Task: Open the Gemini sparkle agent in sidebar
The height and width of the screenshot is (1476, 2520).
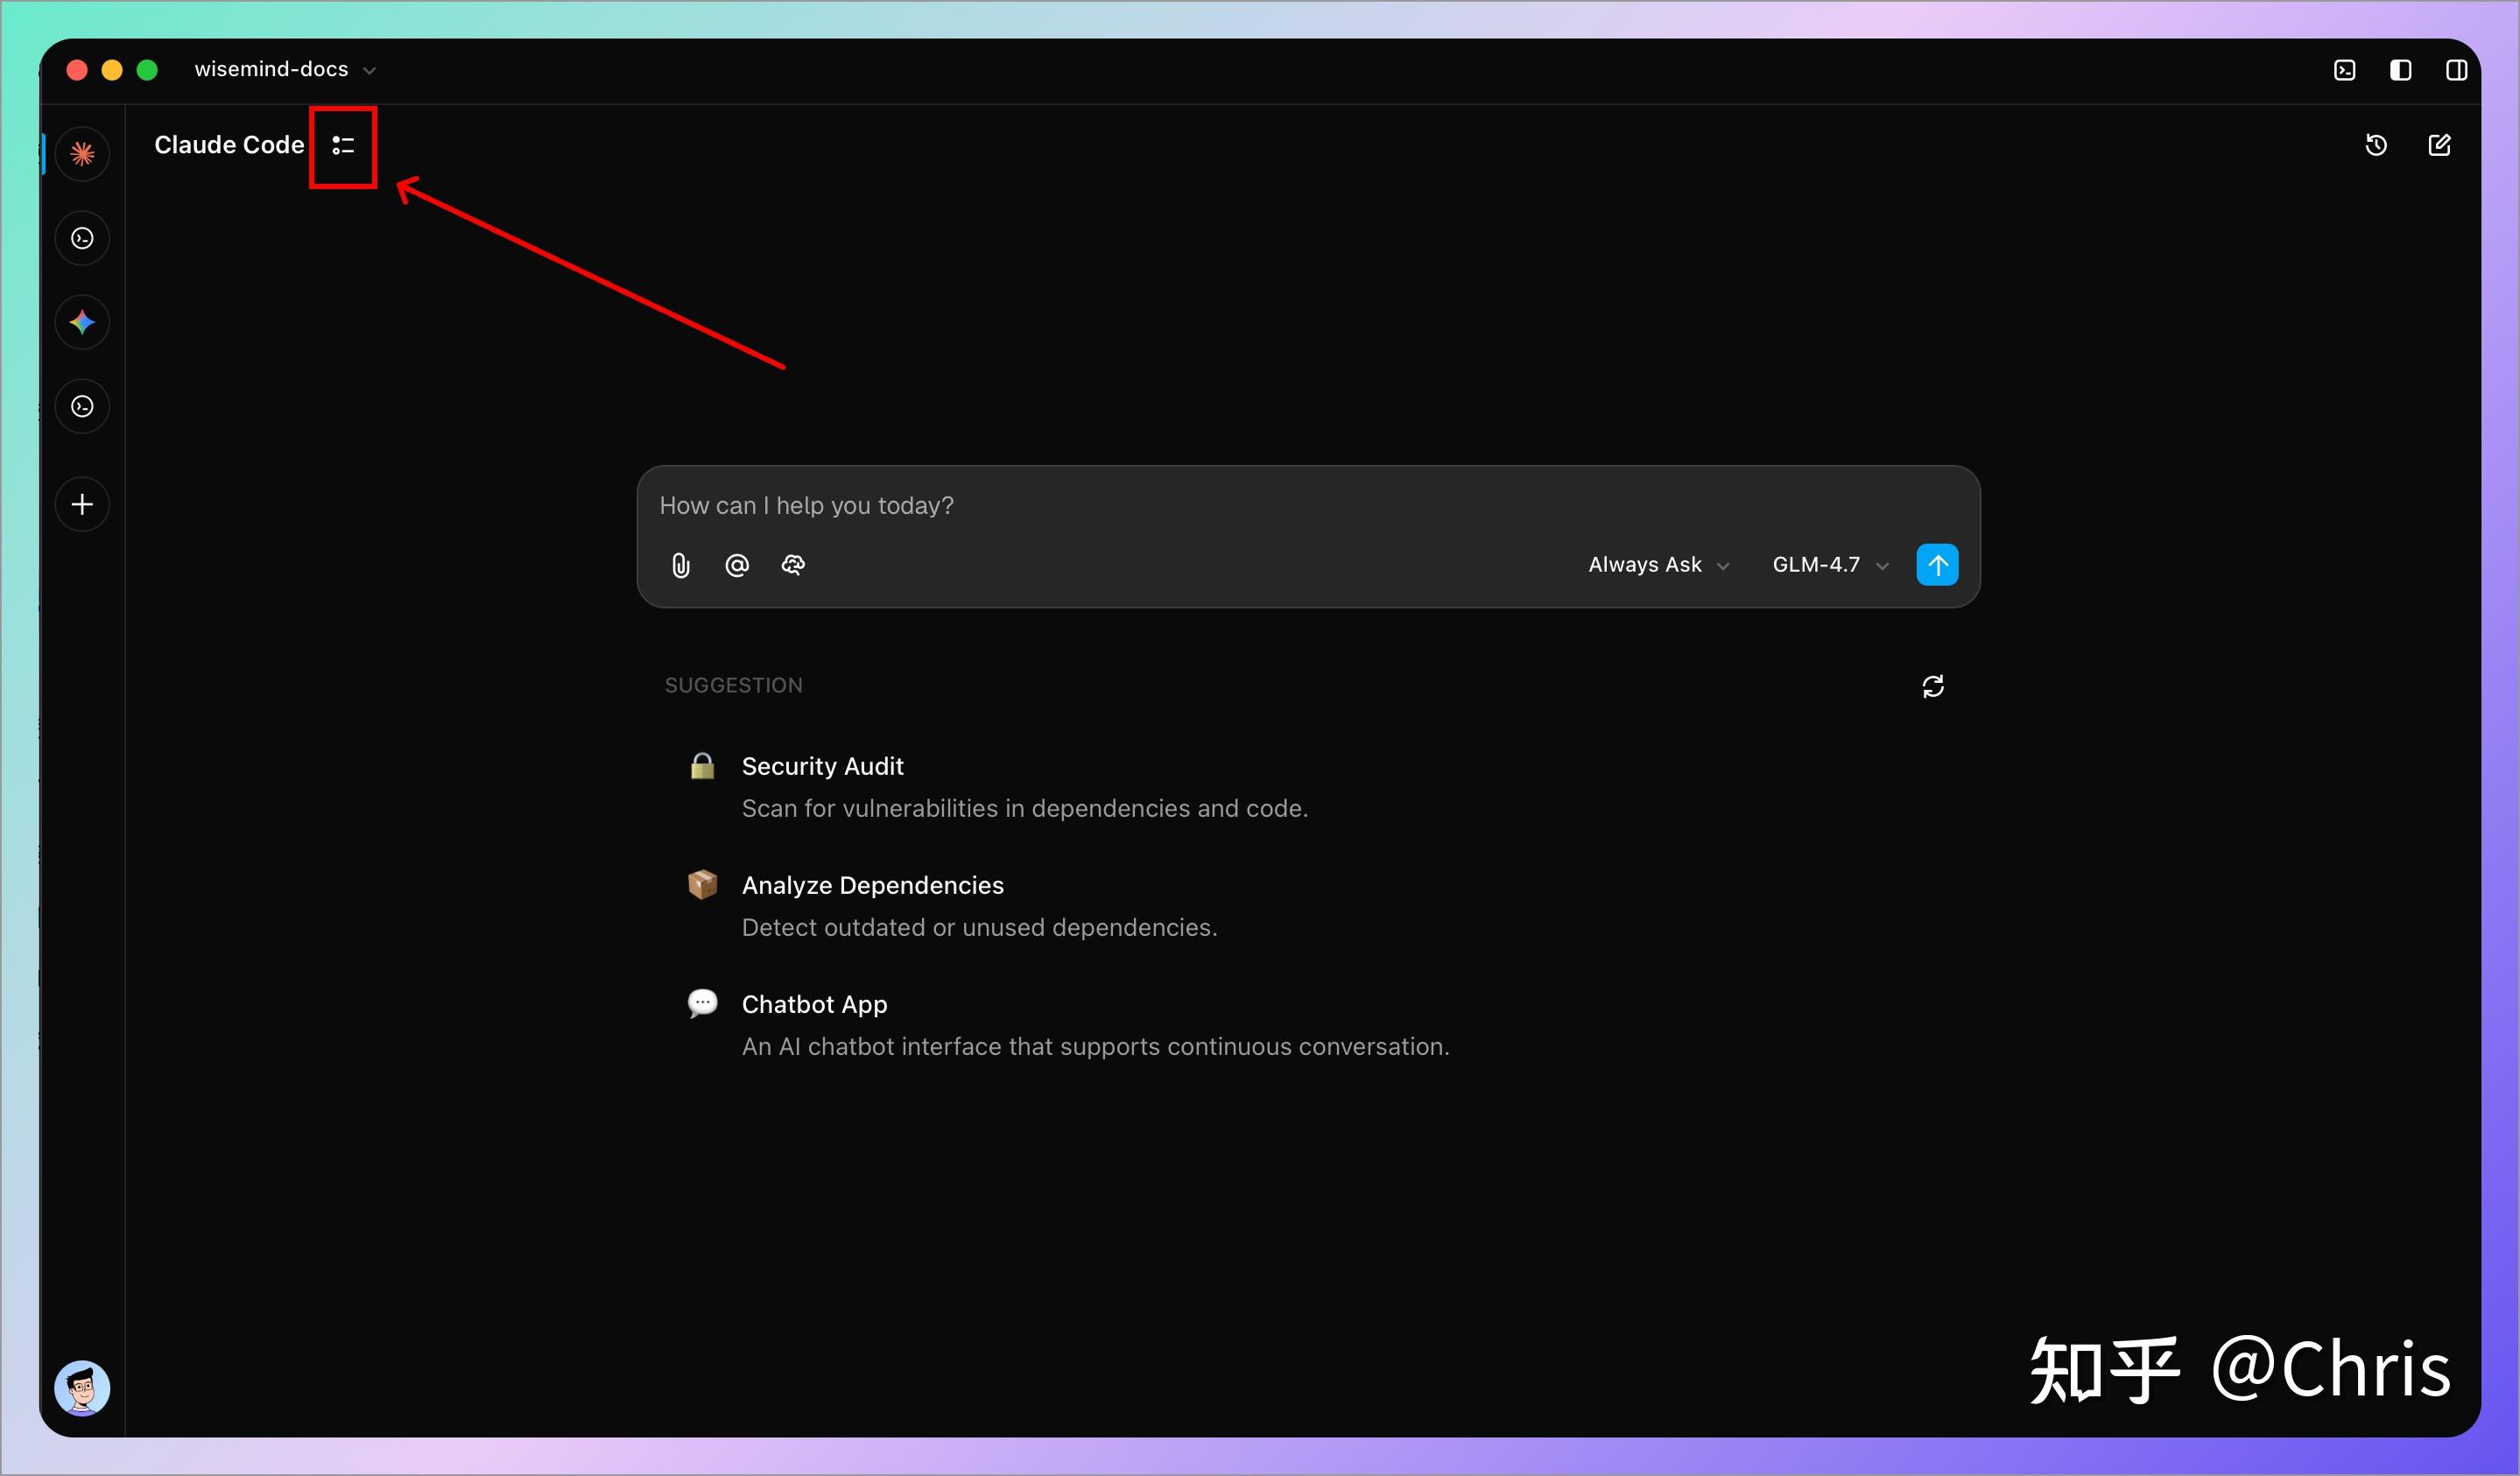Action: pos(82,322)
